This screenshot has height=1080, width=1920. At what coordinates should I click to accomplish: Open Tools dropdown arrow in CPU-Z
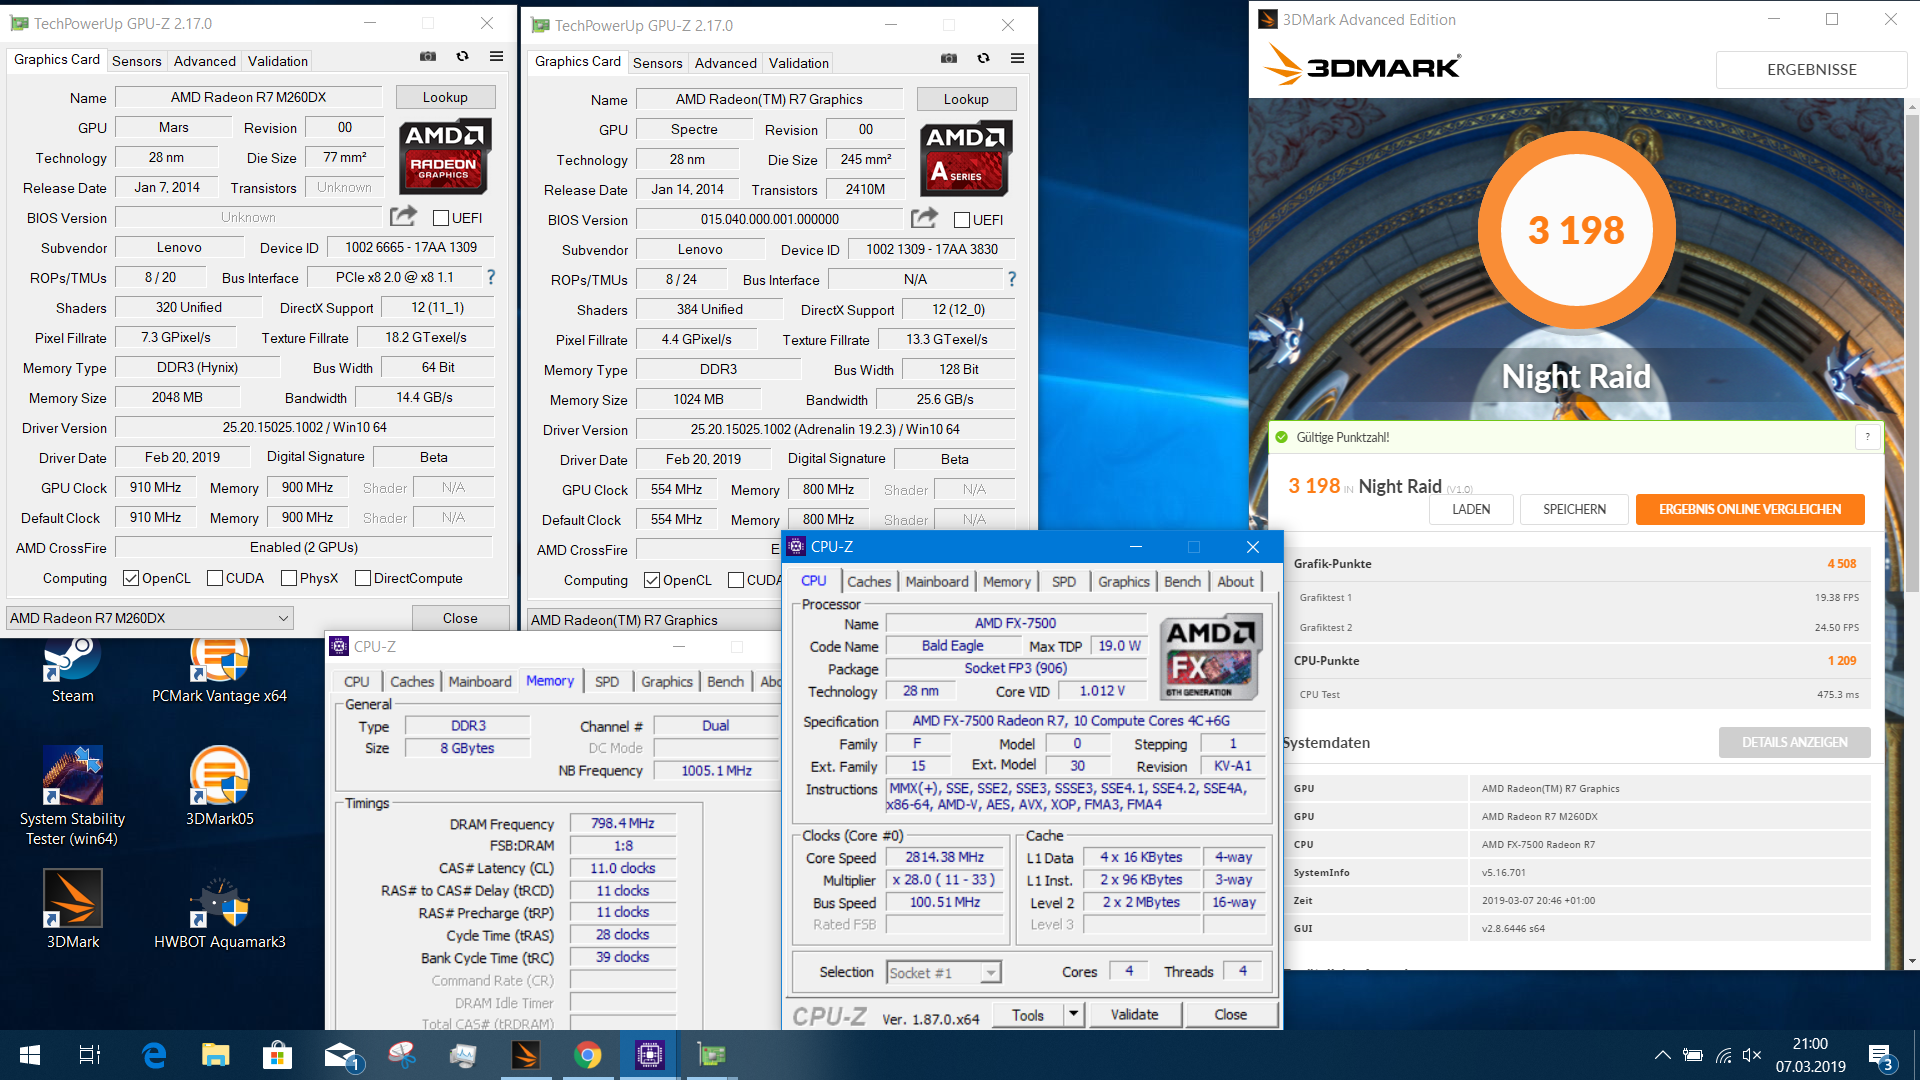coord(1073,1014)
